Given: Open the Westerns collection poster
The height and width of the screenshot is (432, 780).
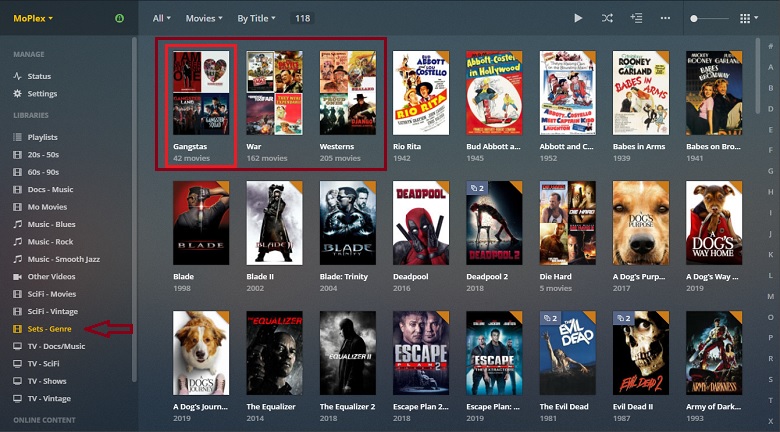Looking at the screenshot, I should point(348,93).
